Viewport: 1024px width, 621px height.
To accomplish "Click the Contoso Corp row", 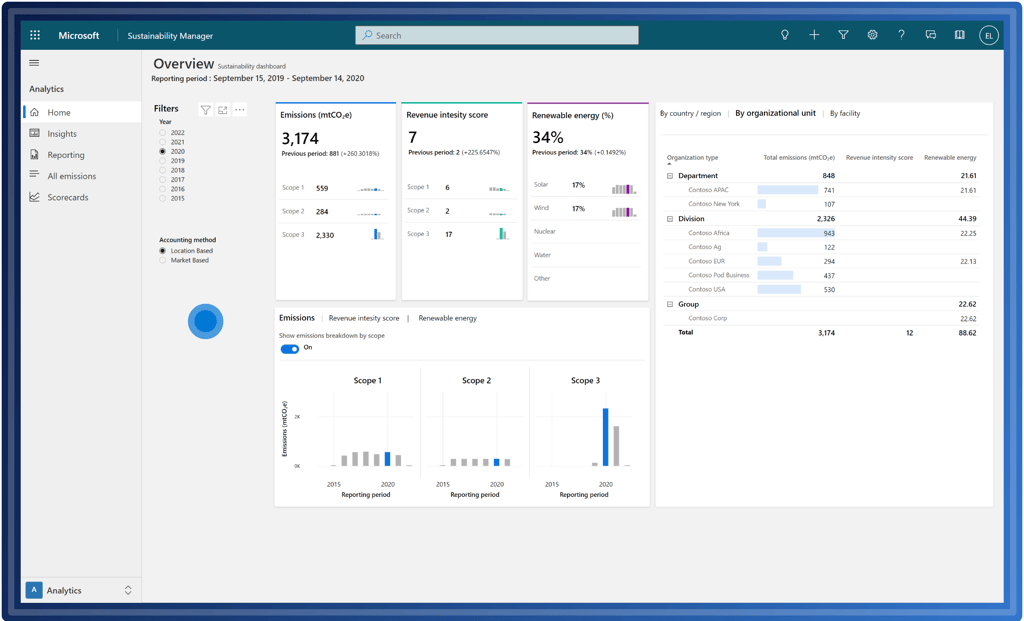I will coord(822,319).
